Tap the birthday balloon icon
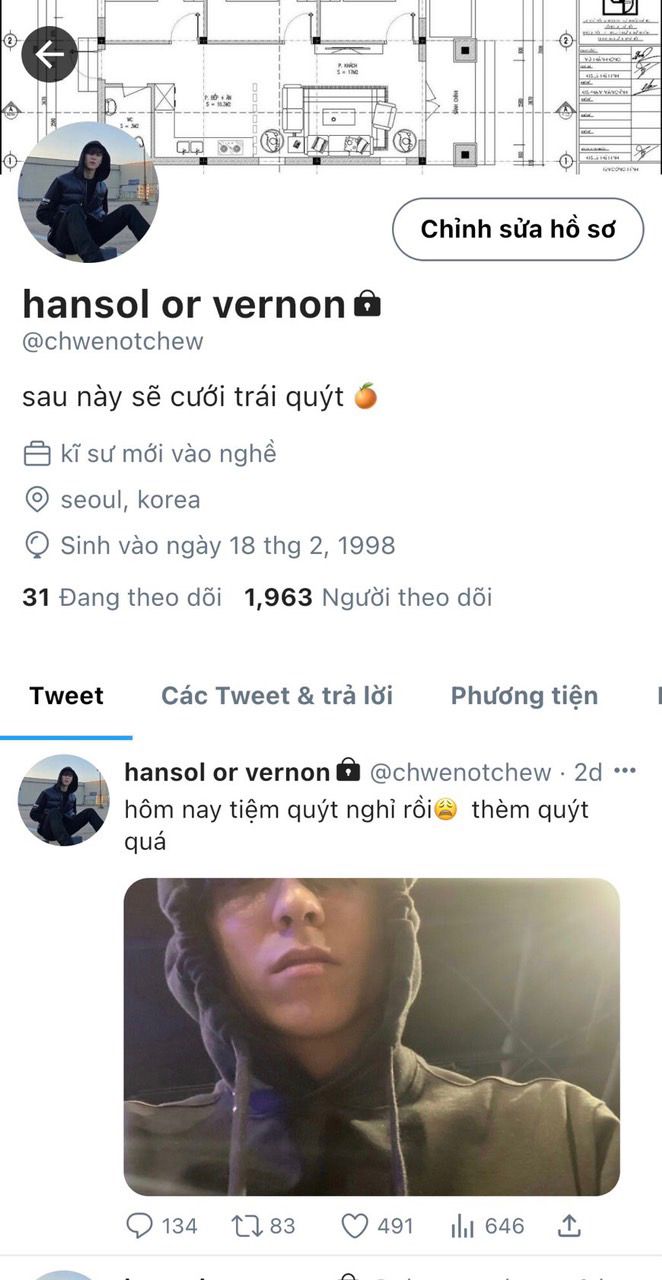Image resolution: width=662 pixels, height=1280 pixels. coord(37,546)
